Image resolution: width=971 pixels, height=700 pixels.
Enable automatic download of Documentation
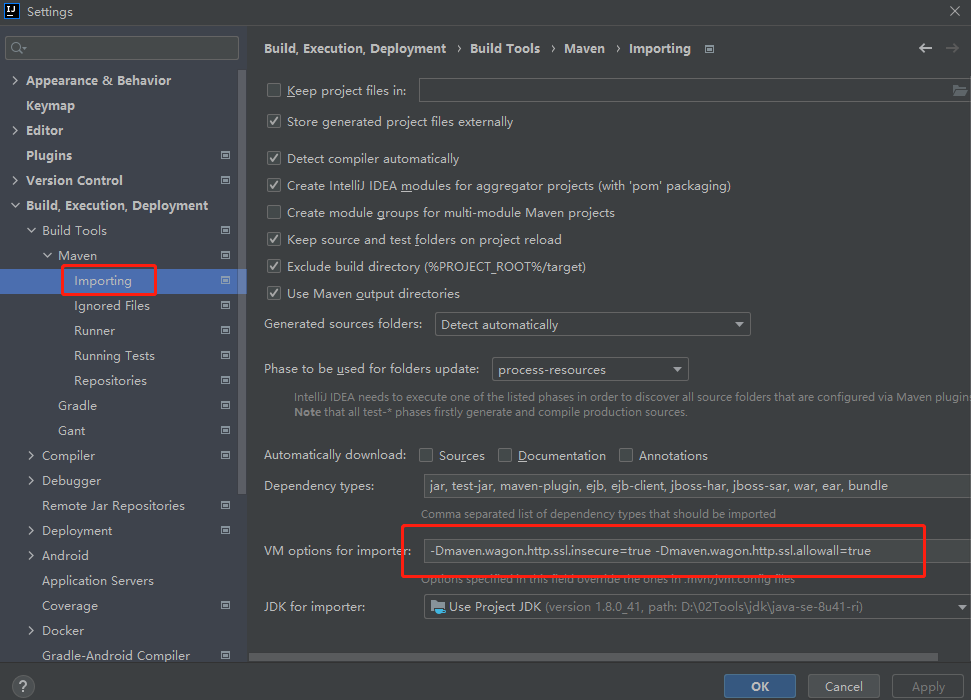505,455
